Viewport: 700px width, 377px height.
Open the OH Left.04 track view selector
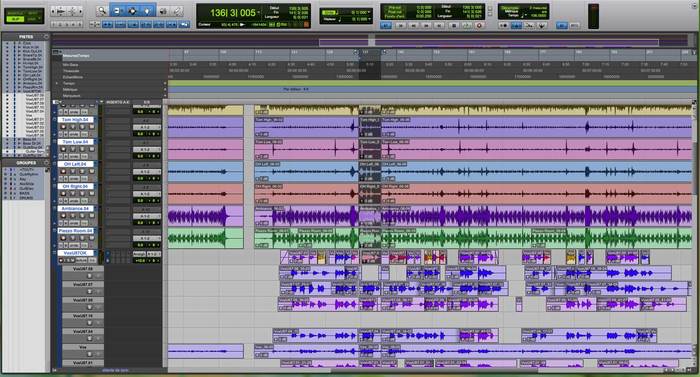click(x=74, y=178)
